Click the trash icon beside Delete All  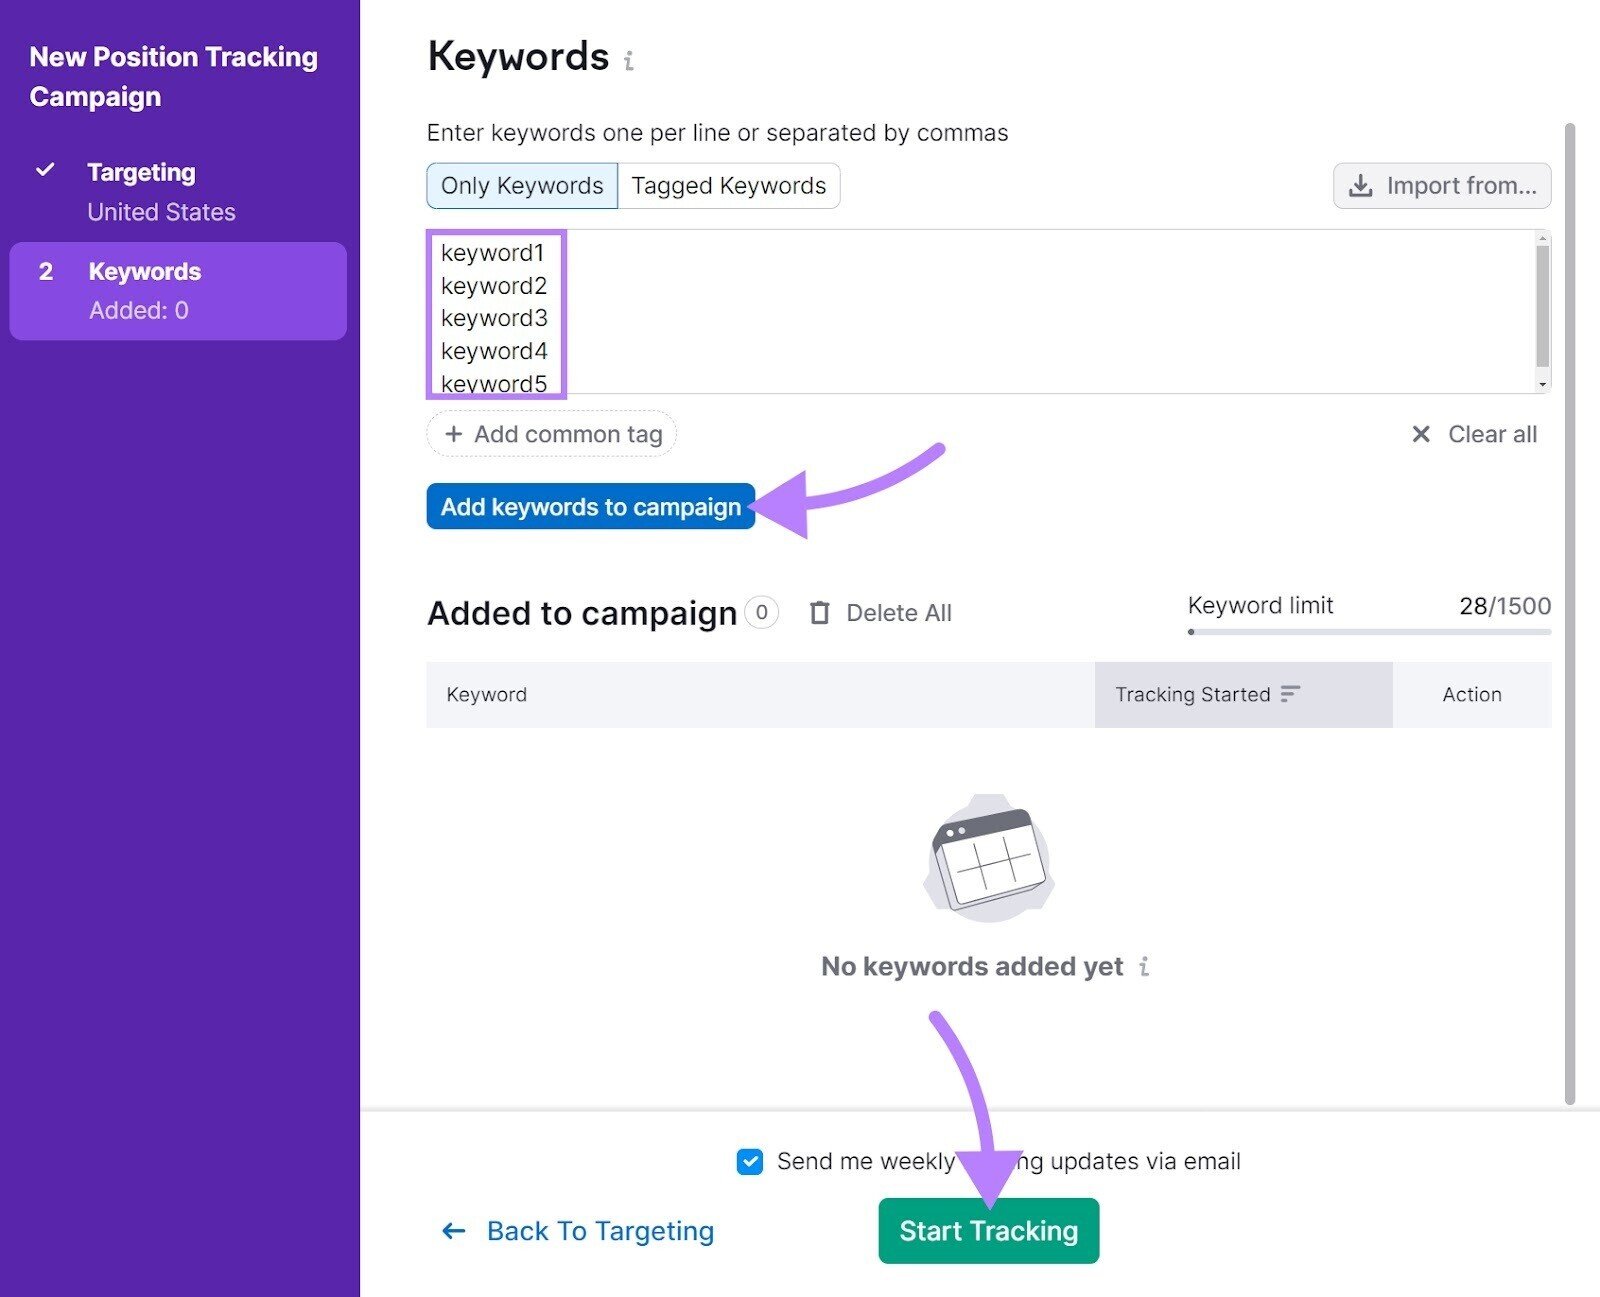coord(819,612)
